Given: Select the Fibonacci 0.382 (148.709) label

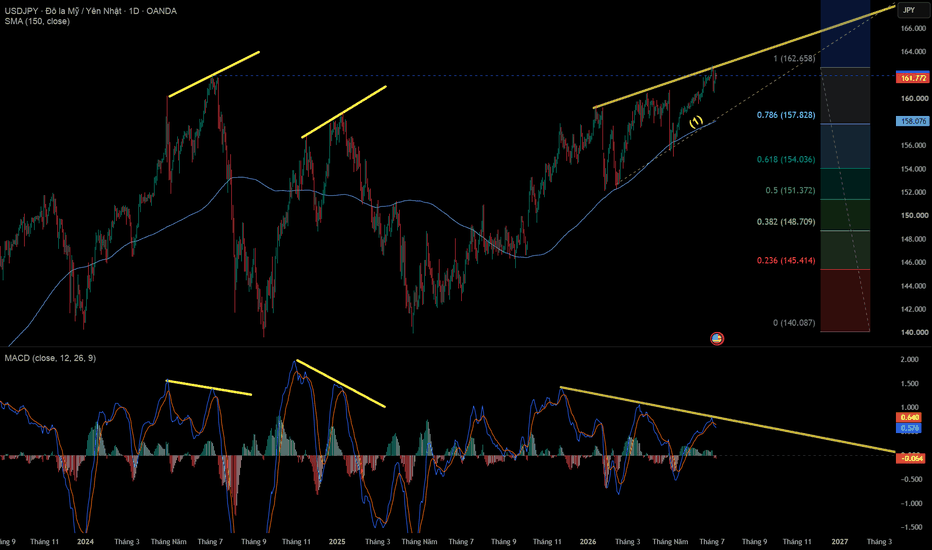Looking at the screenshot, I should click(x=786, y=222).
